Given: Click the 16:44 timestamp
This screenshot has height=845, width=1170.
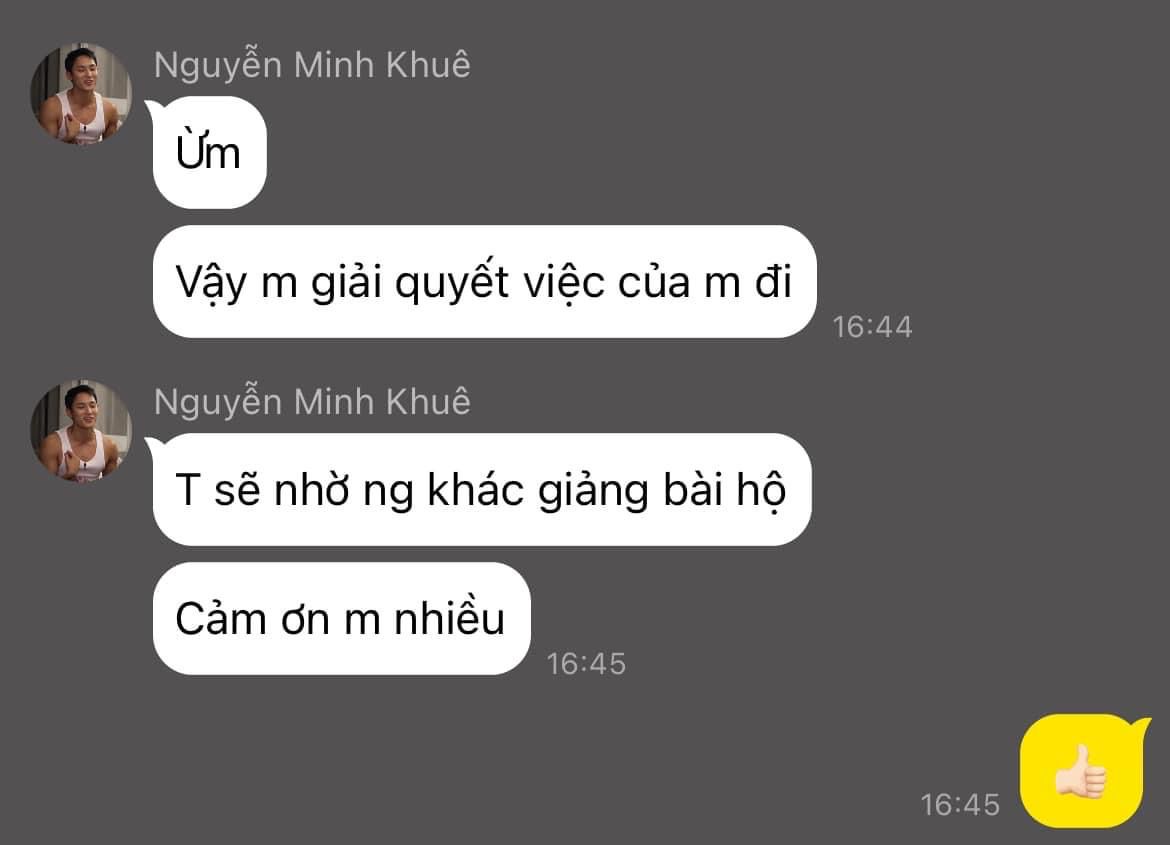Looking at the screenshot, I should (872, 327).
